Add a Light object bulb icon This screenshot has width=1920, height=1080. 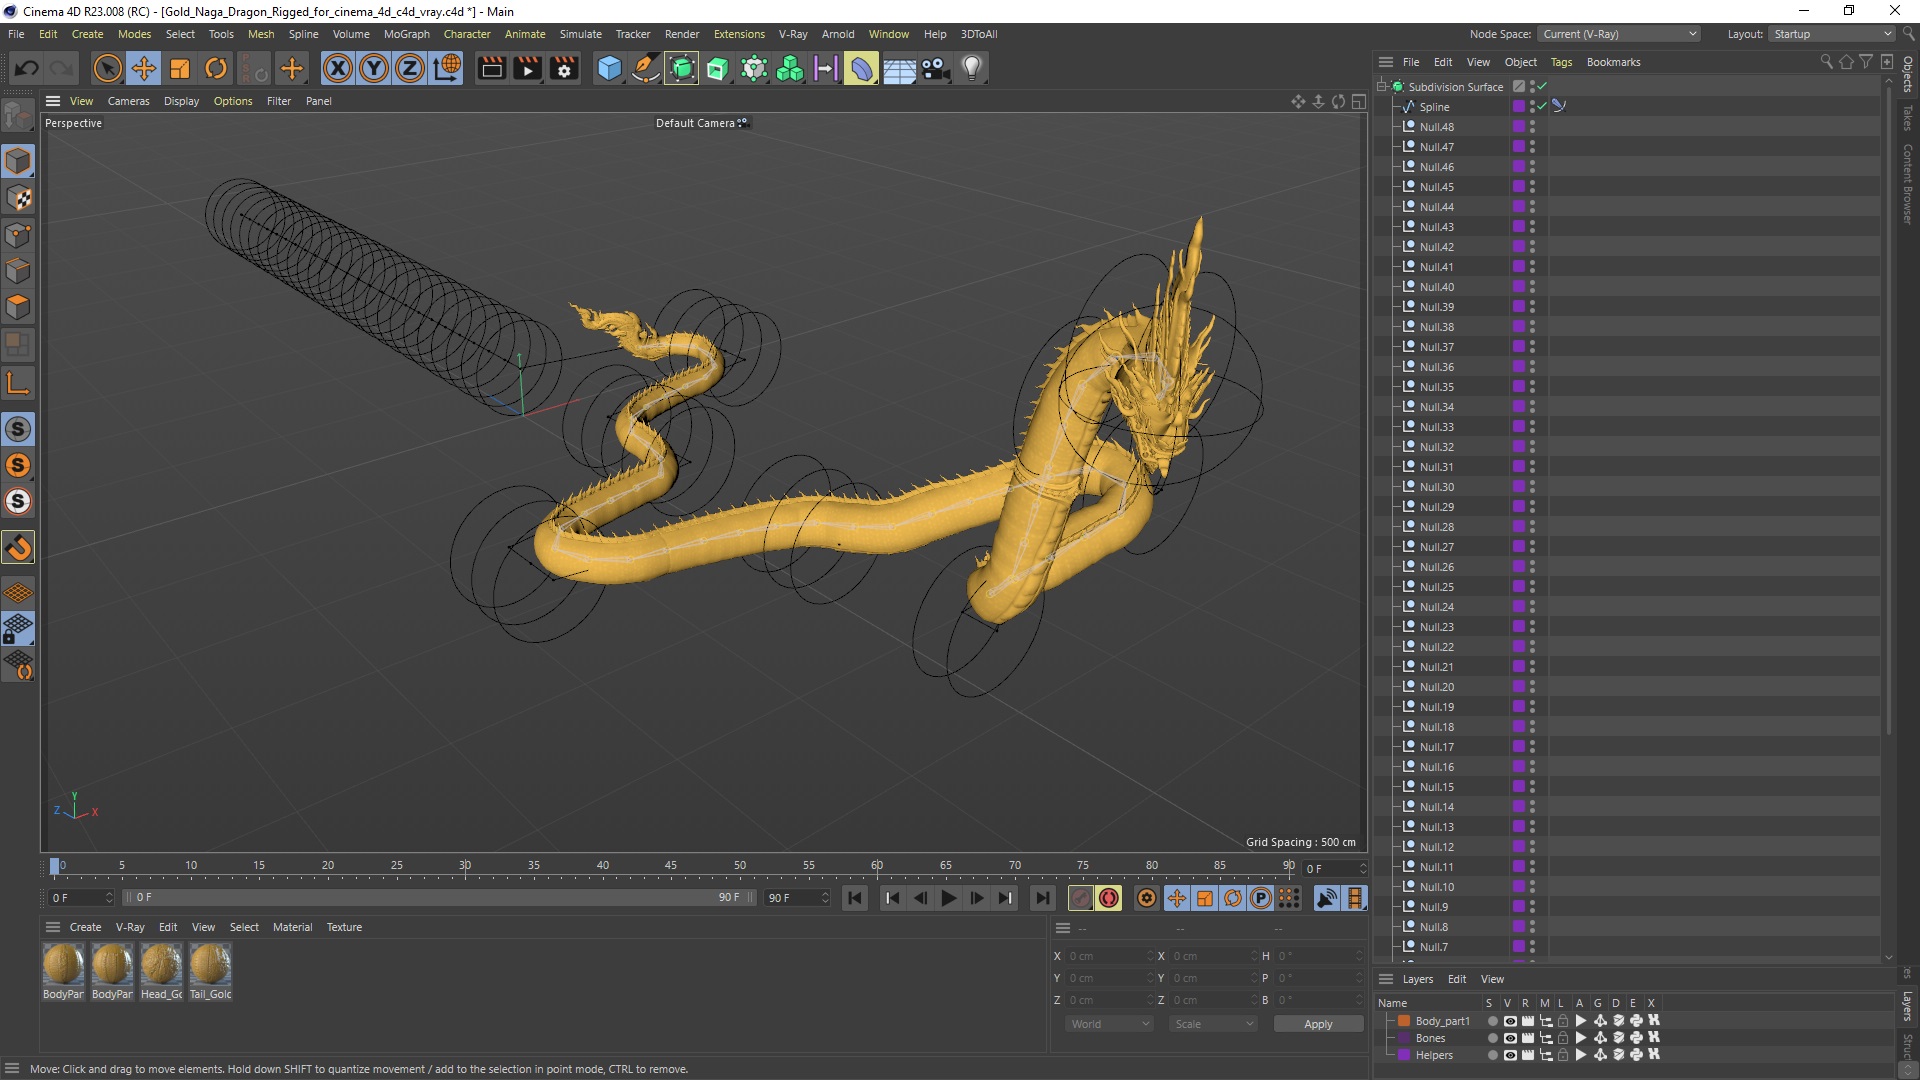point(972,68)
